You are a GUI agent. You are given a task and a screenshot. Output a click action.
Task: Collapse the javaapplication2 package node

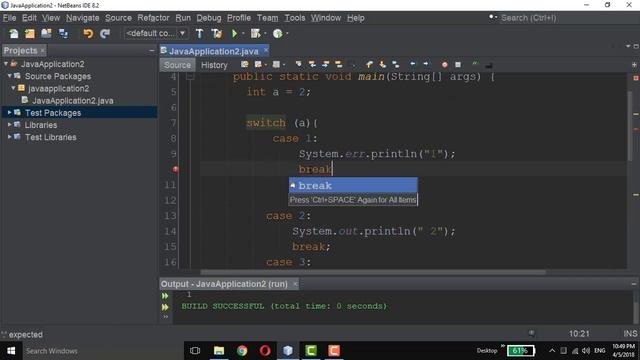click(13, 88)
